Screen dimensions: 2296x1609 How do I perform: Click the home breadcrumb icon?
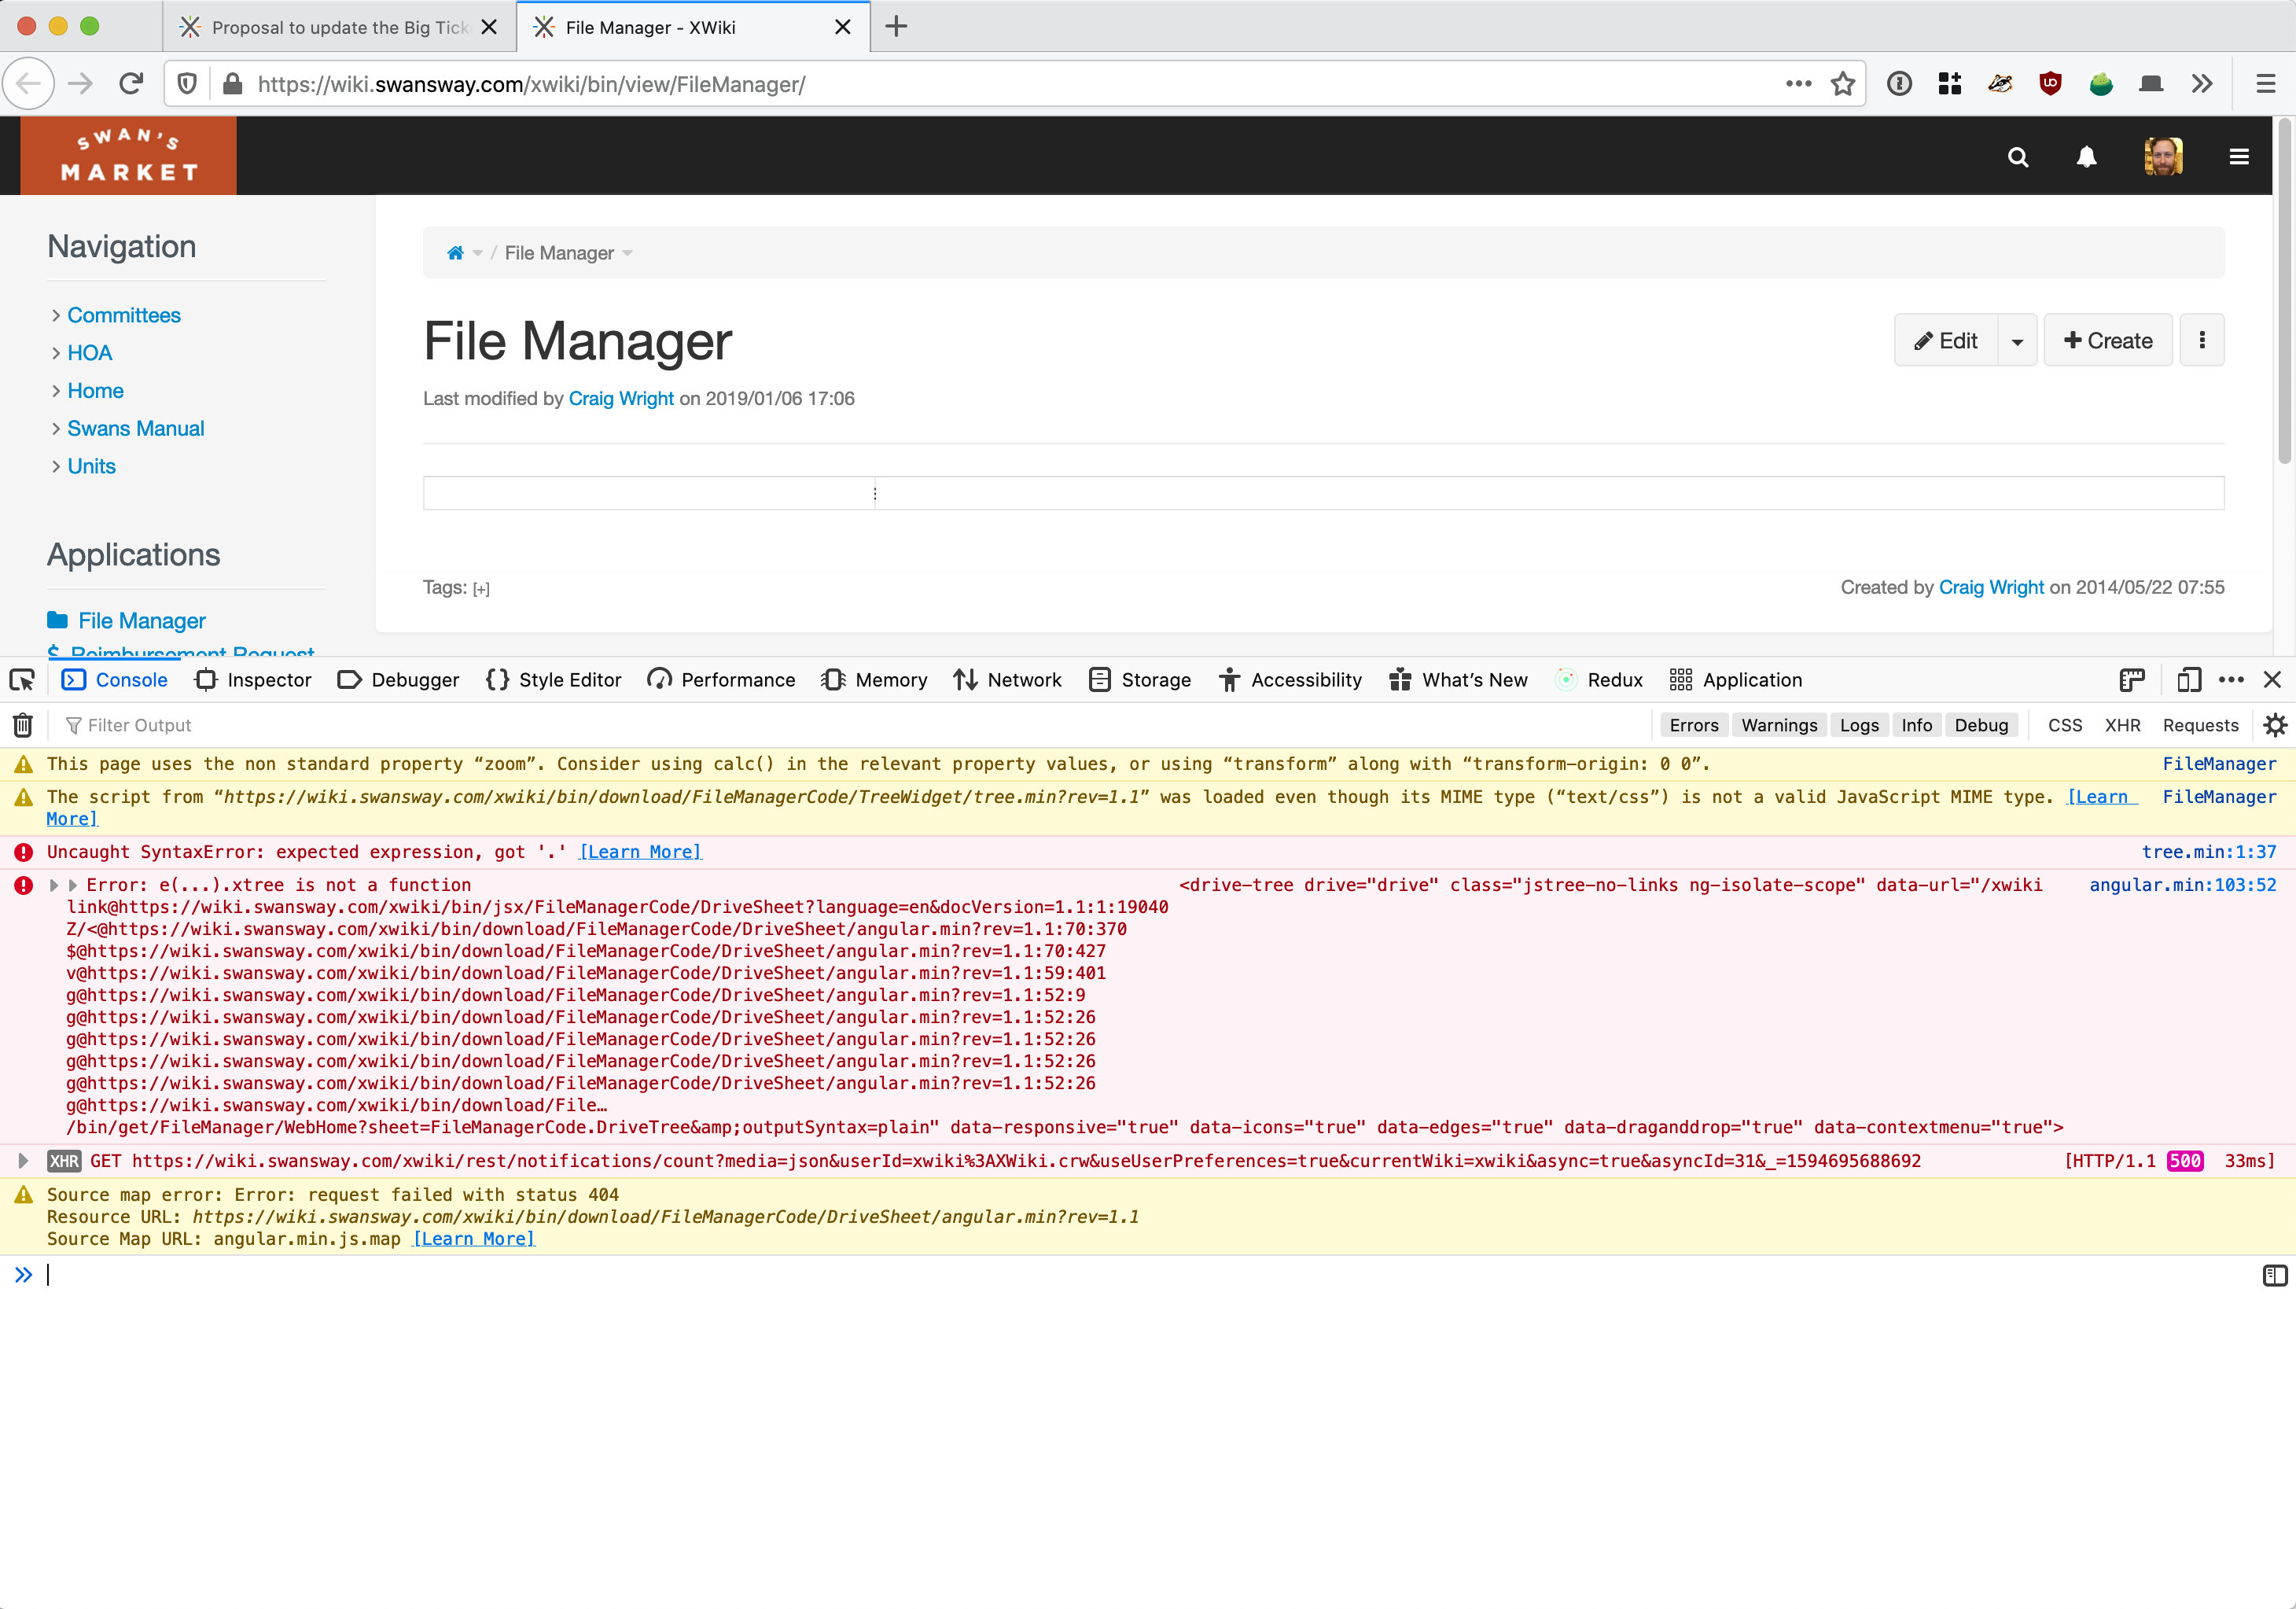tap(455, 253)
